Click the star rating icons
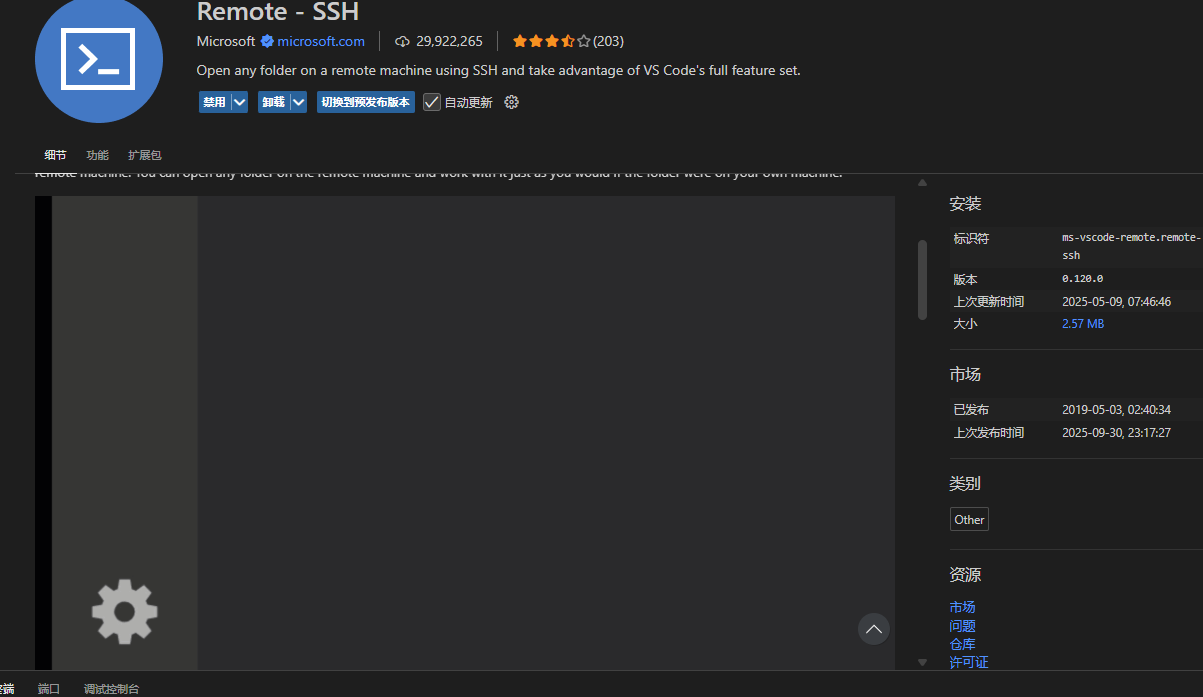Screen dimensions: 1203x697 [x=551, y=41]
